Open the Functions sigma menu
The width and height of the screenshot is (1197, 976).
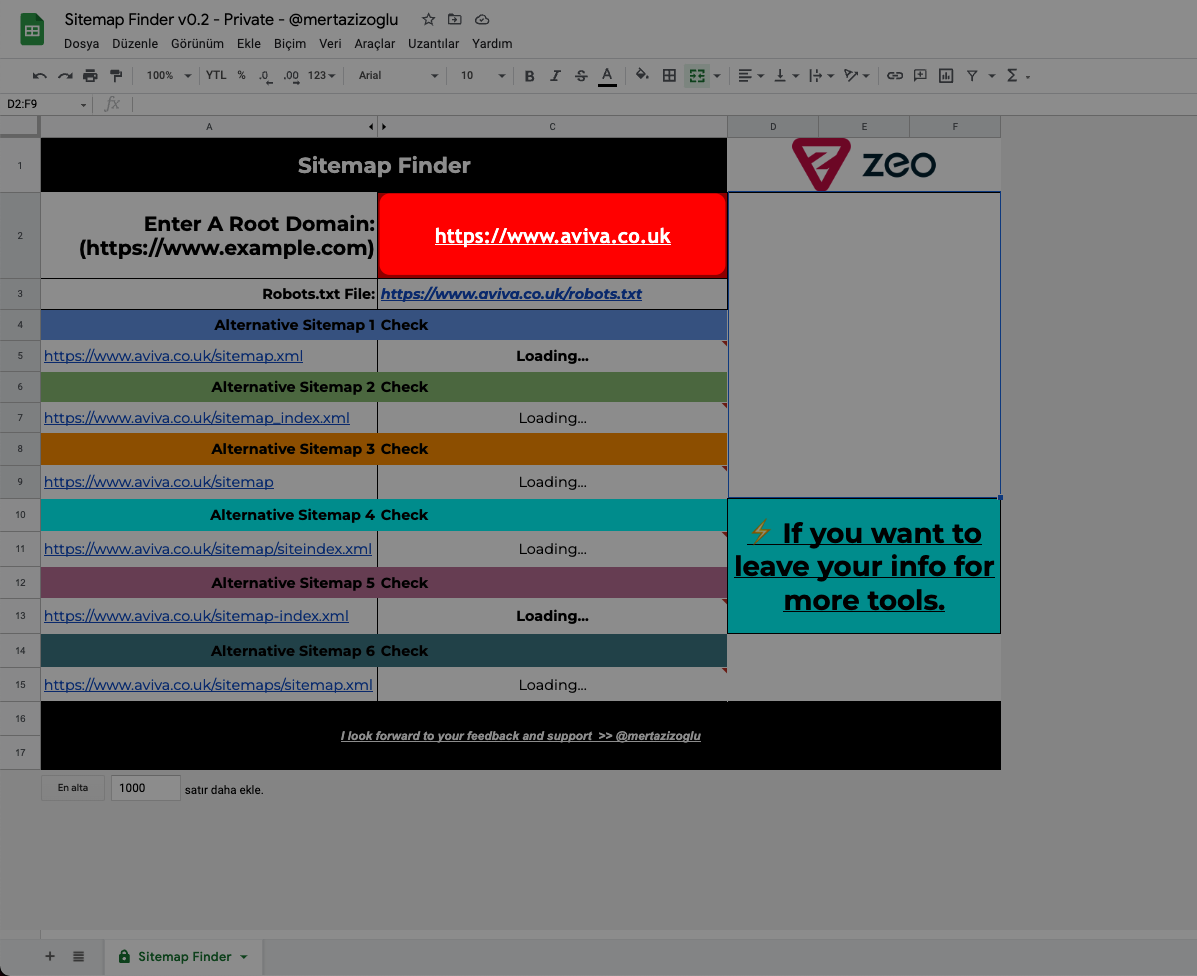point(1018,76)
